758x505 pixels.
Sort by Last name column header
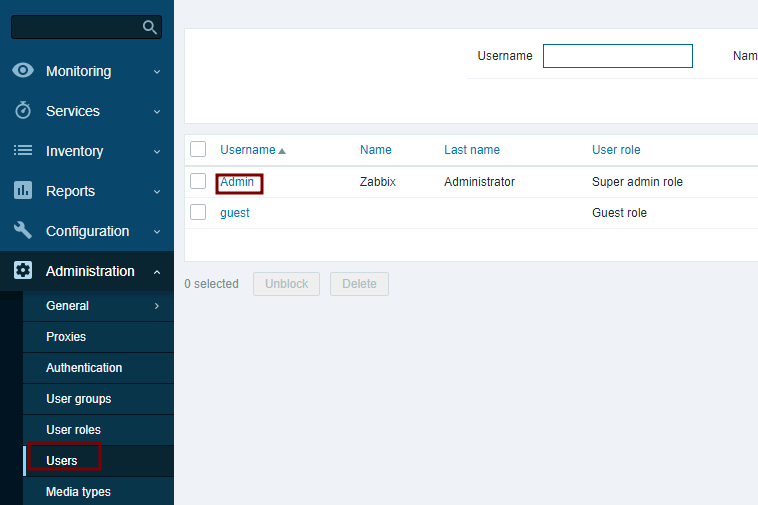[472, 150]
